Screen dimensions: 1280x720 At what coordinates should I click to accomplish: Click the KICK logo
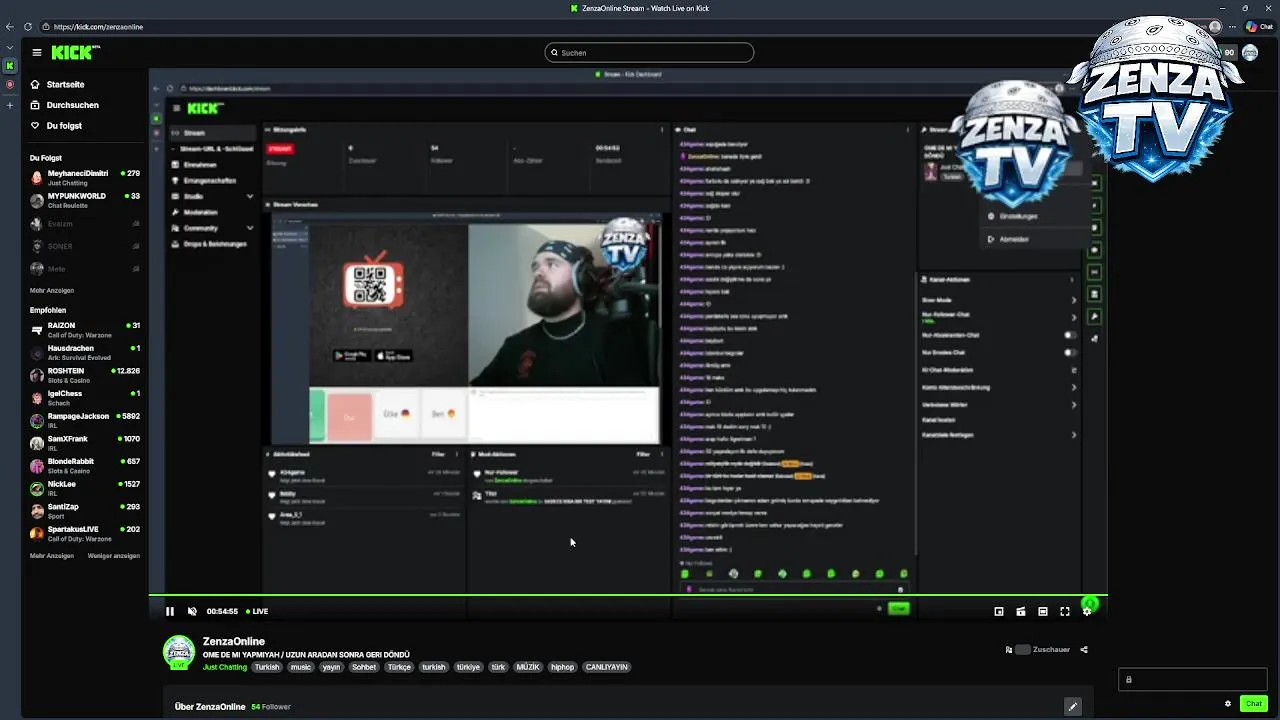(75, 52)
